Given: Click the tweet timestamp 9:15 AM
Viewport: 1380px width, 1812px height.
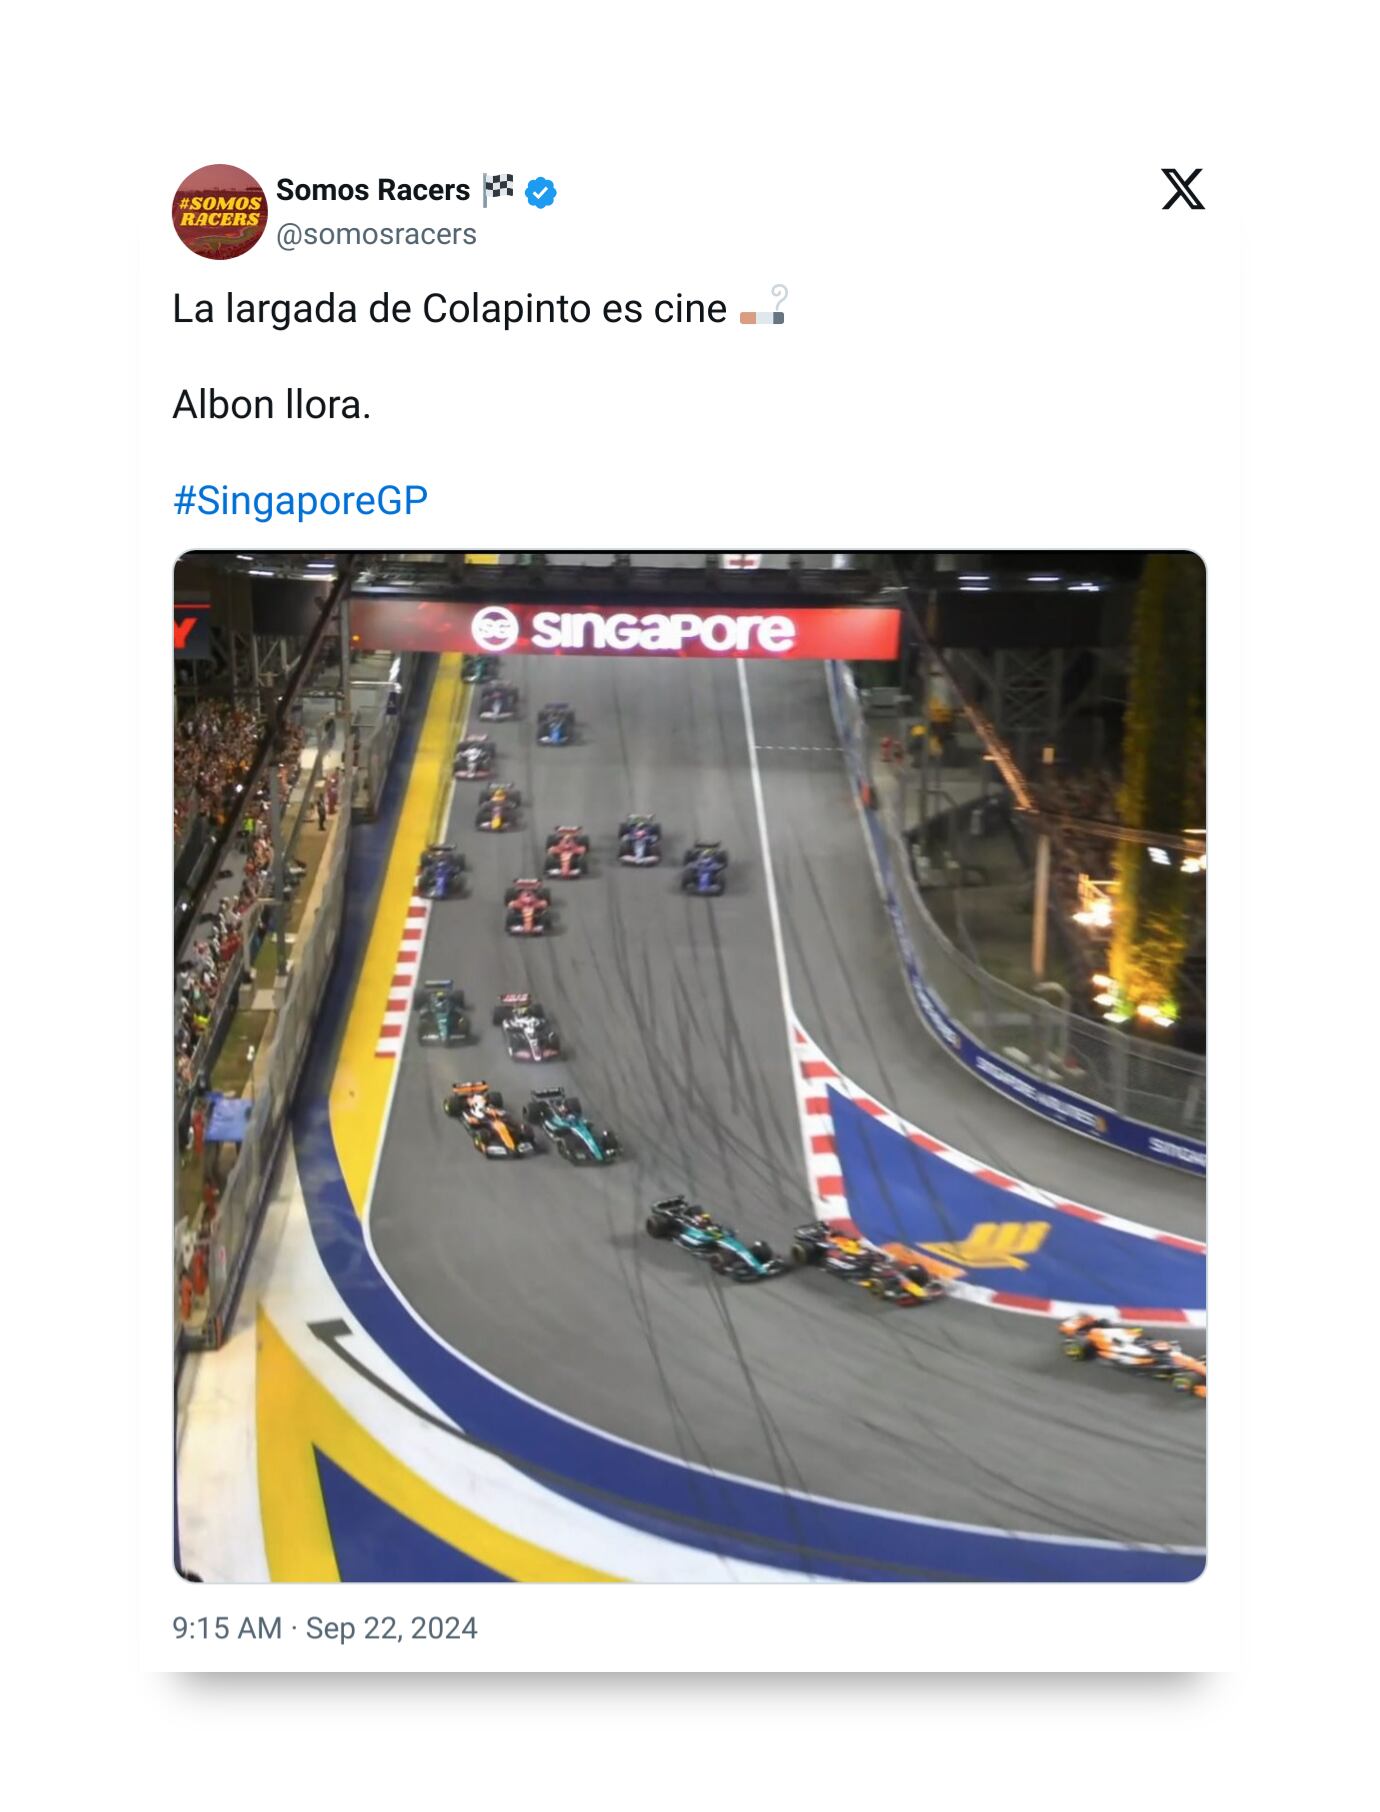Looking at the screenshot, I should pos(227,1628).
